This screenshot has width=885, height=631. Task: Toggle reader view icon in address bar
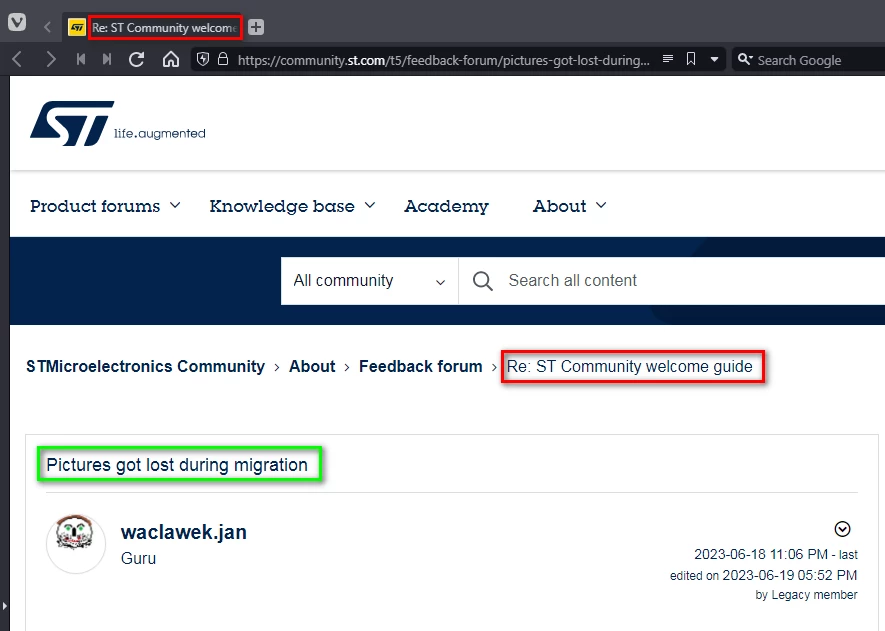pos(668,59)
